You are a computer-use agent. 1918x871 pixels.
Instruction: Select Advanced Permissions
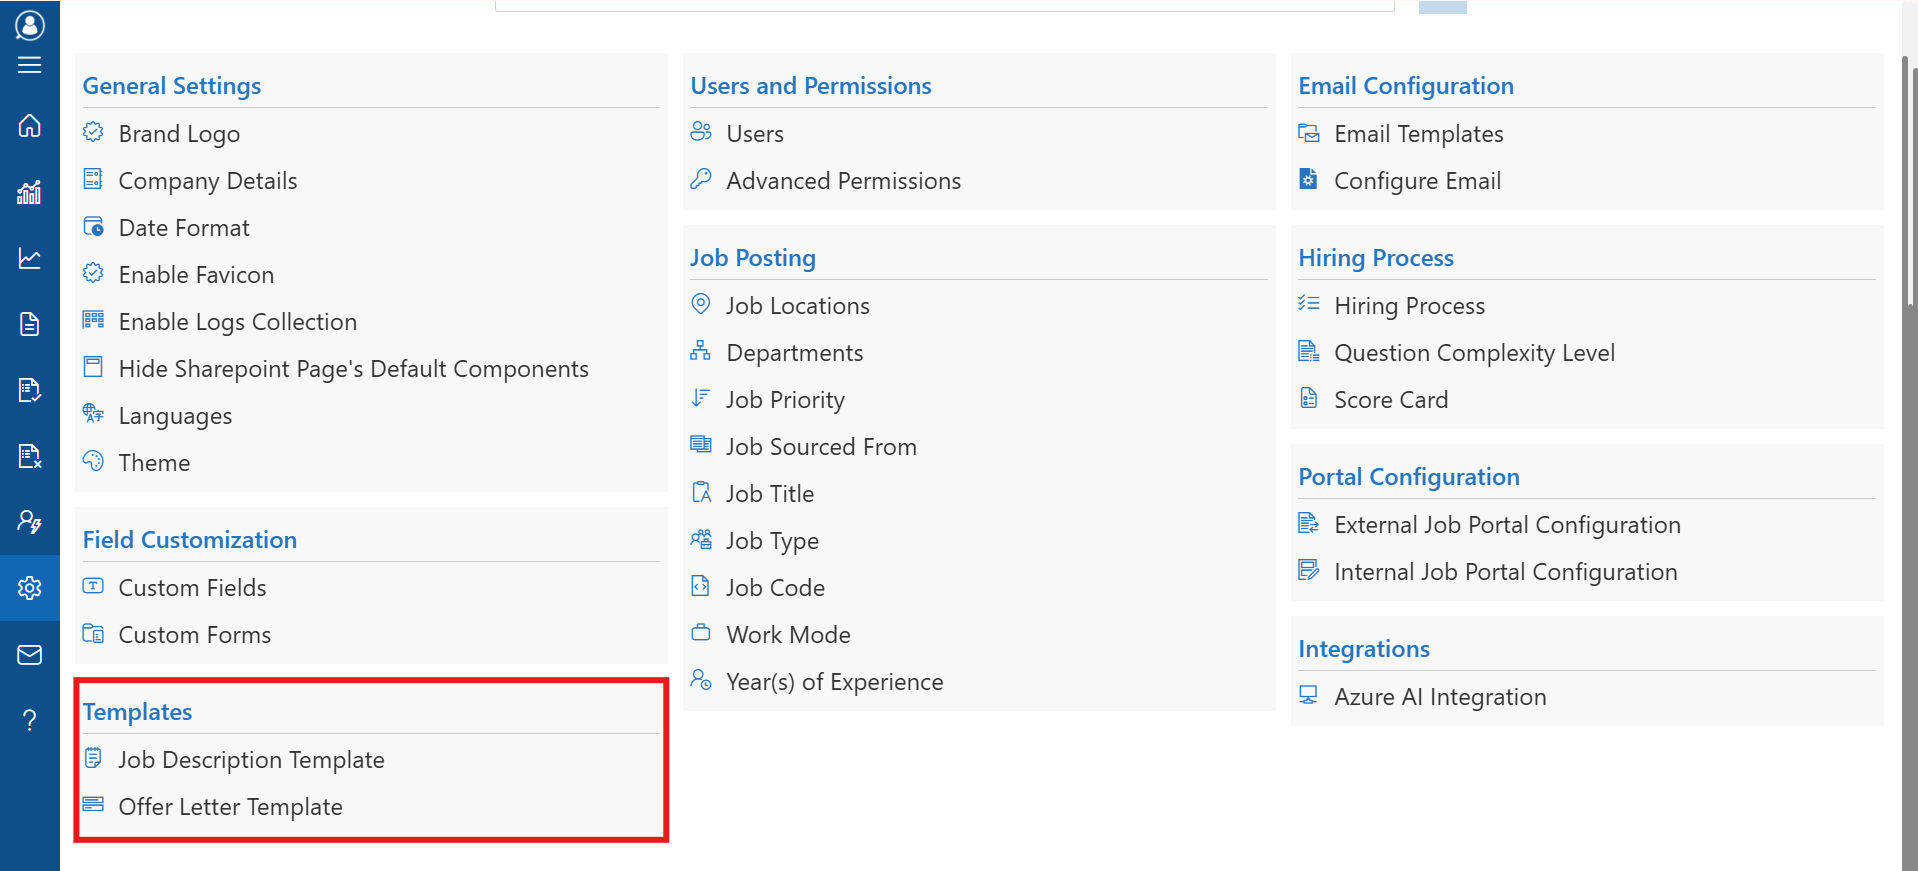[843, 181]
